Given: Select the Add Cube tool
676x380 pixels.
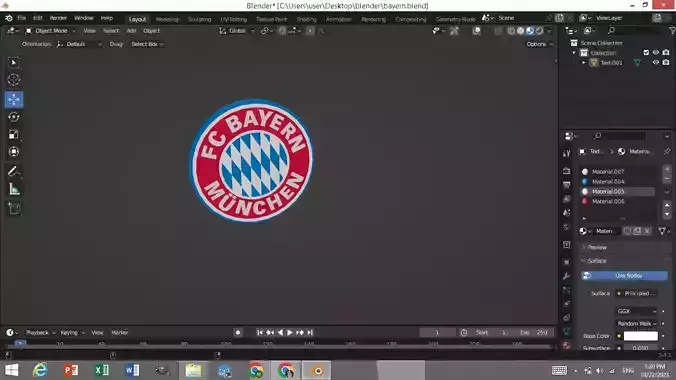Looking at the screenshot, I should point(14,209).
